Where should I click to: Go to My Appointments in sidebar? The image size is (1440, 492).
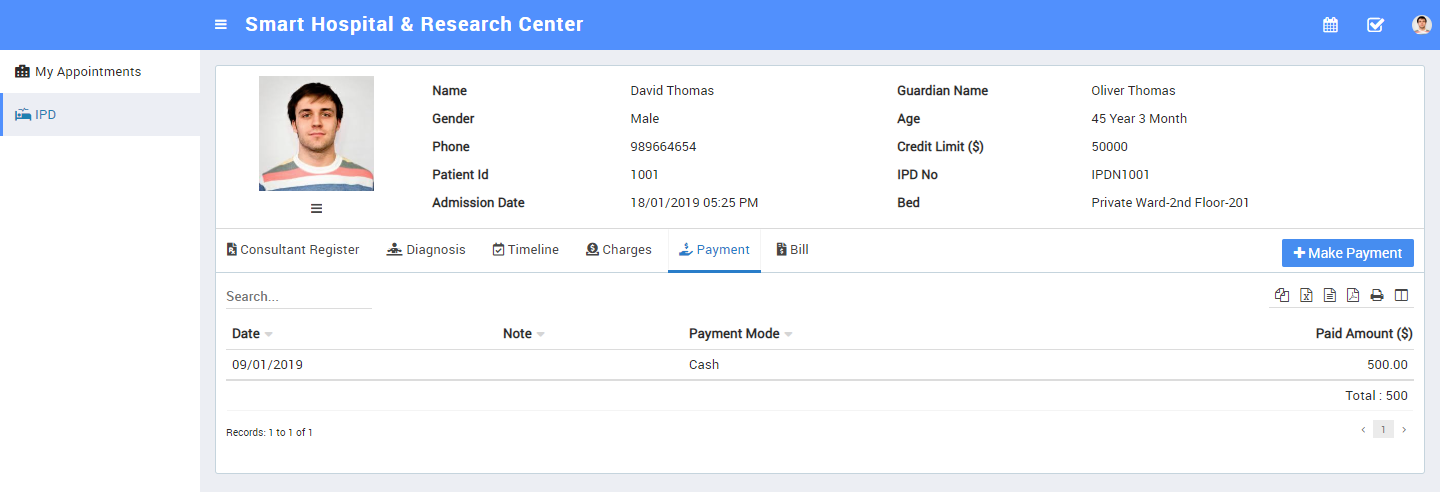(88, 72)
